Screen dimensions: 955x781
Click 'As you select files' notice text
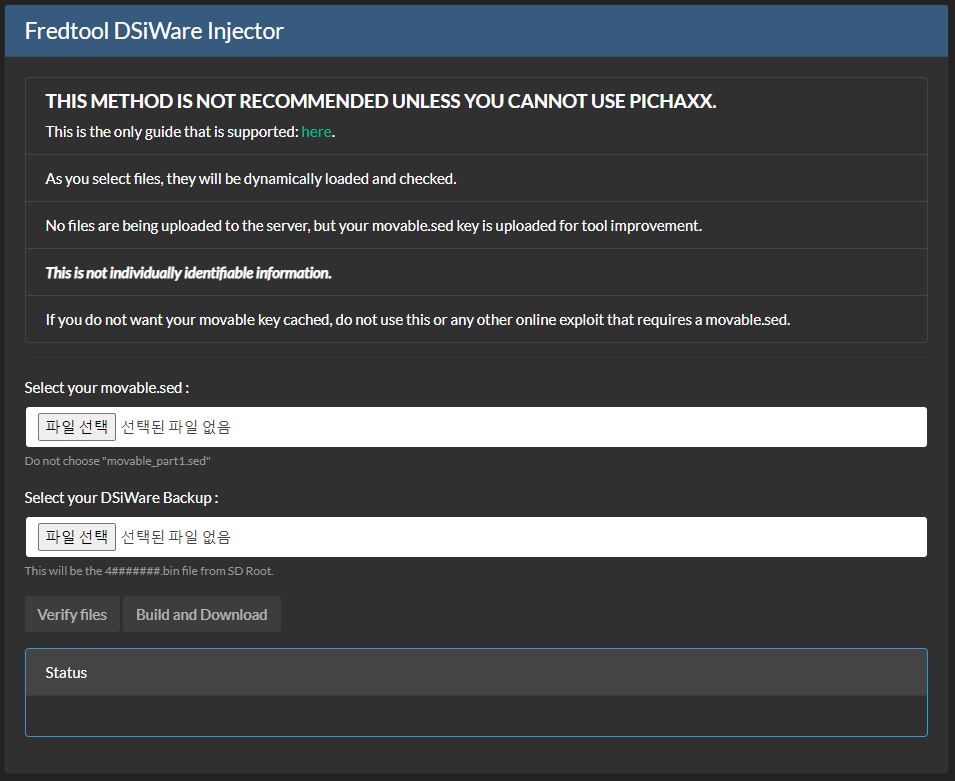tap(251, 179)
